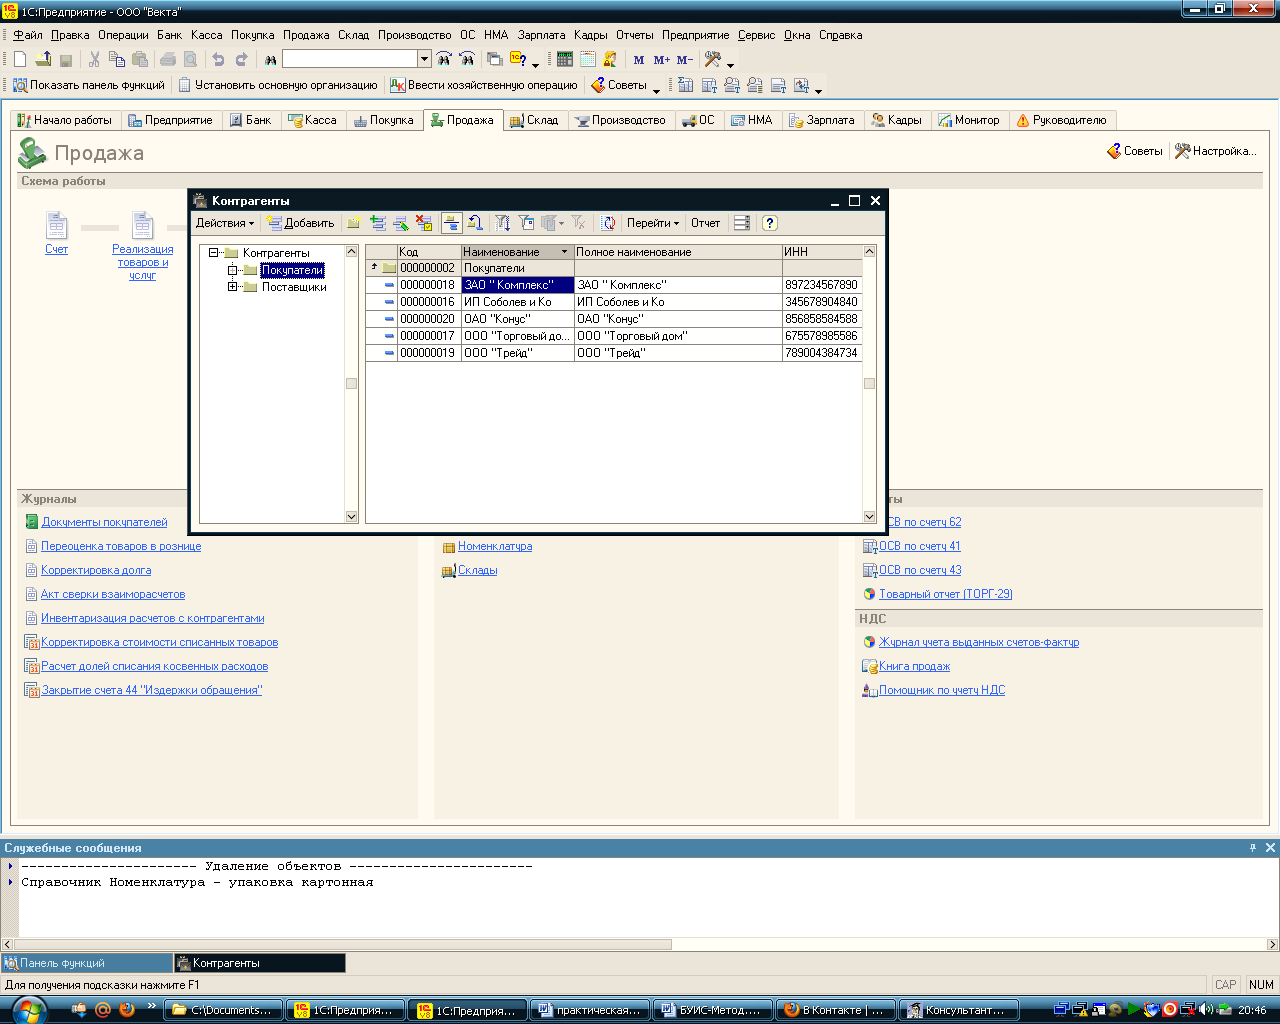Click the M+ memory button

pyautogui.click(x=662, y=60)
